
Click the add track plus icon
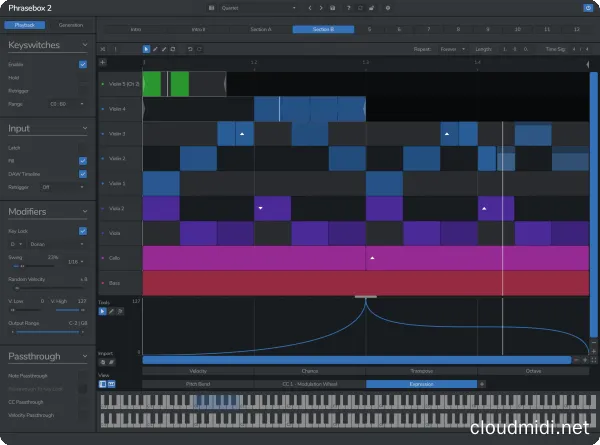[x=103, y=62]
